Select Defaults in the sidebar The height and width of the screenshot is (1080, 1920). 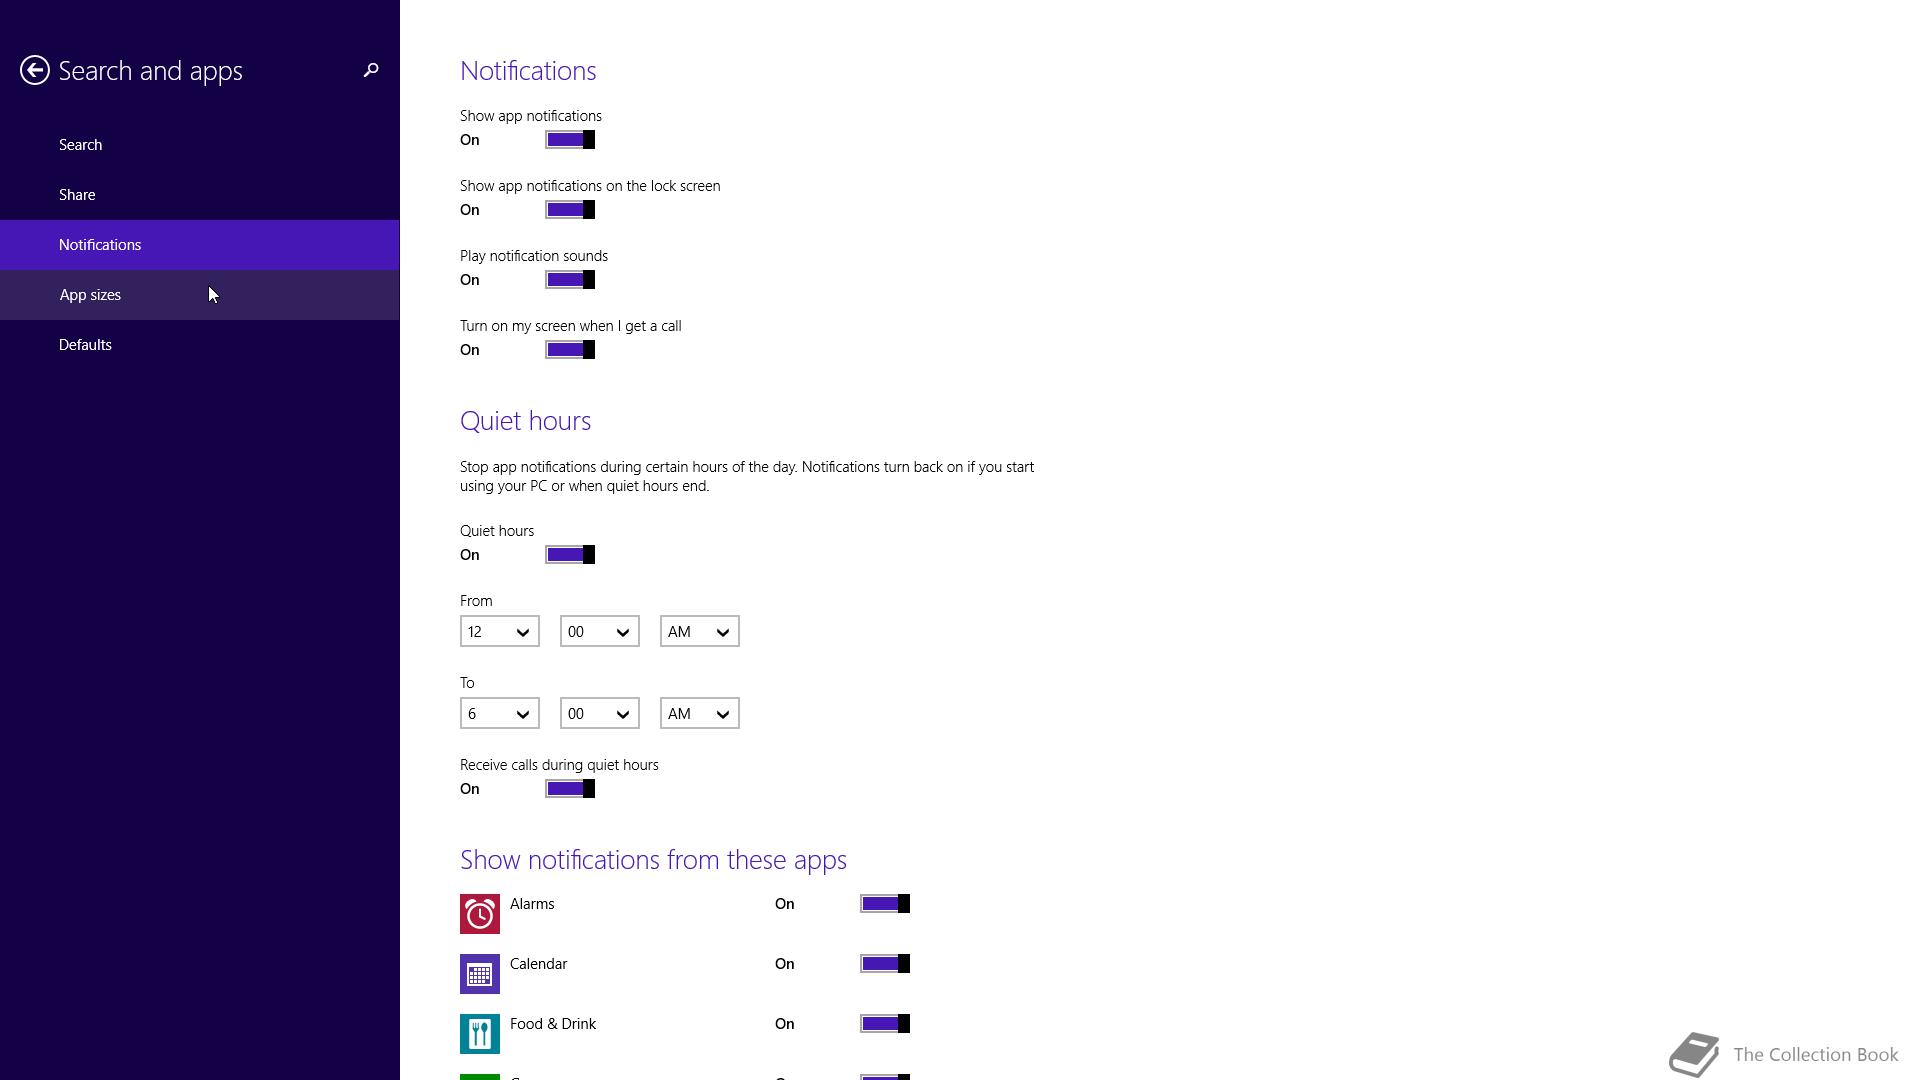85,345
